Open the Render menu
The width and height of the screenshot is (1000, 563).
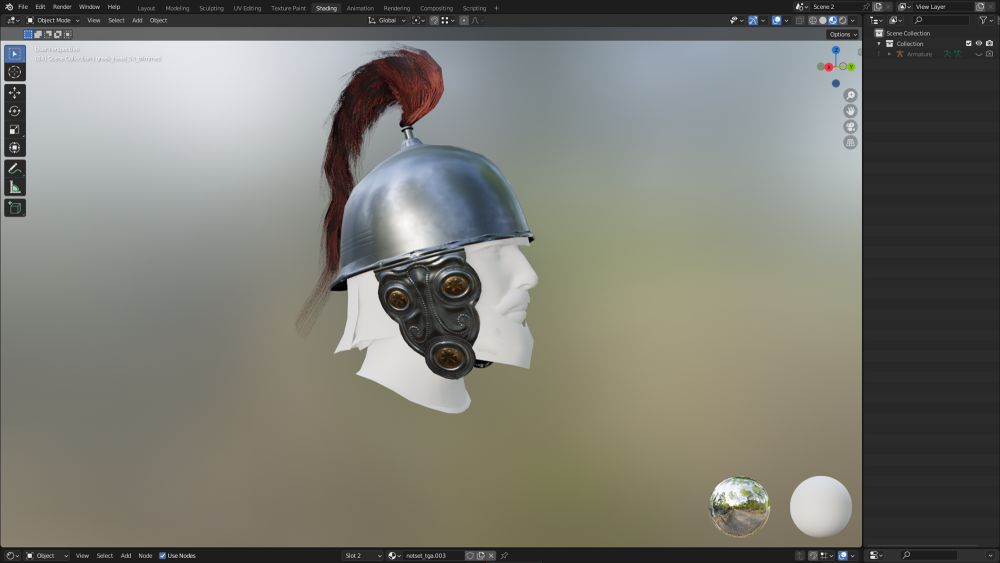(62, 7)
